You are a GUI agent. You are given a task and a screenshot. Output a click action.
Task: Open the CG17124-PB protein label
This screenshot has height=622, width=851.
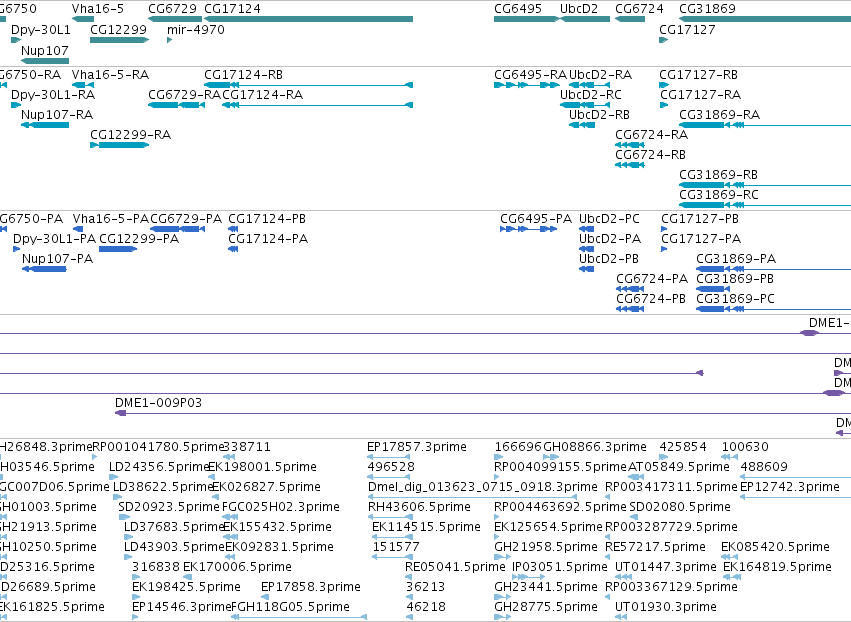[x=267, y=219]
